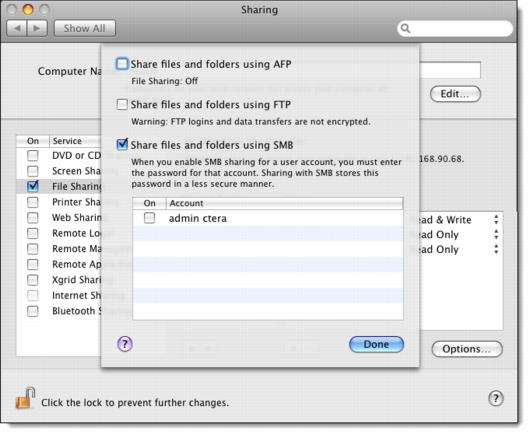Click the Done button
The height and width of the screenshot is (434, 530).
[376, 344]
